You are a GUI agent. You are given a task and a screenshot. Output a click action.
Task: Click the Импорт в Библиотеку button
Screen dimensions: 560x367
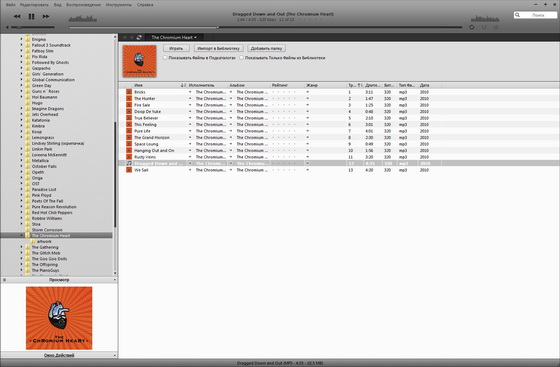coord(219,48)
